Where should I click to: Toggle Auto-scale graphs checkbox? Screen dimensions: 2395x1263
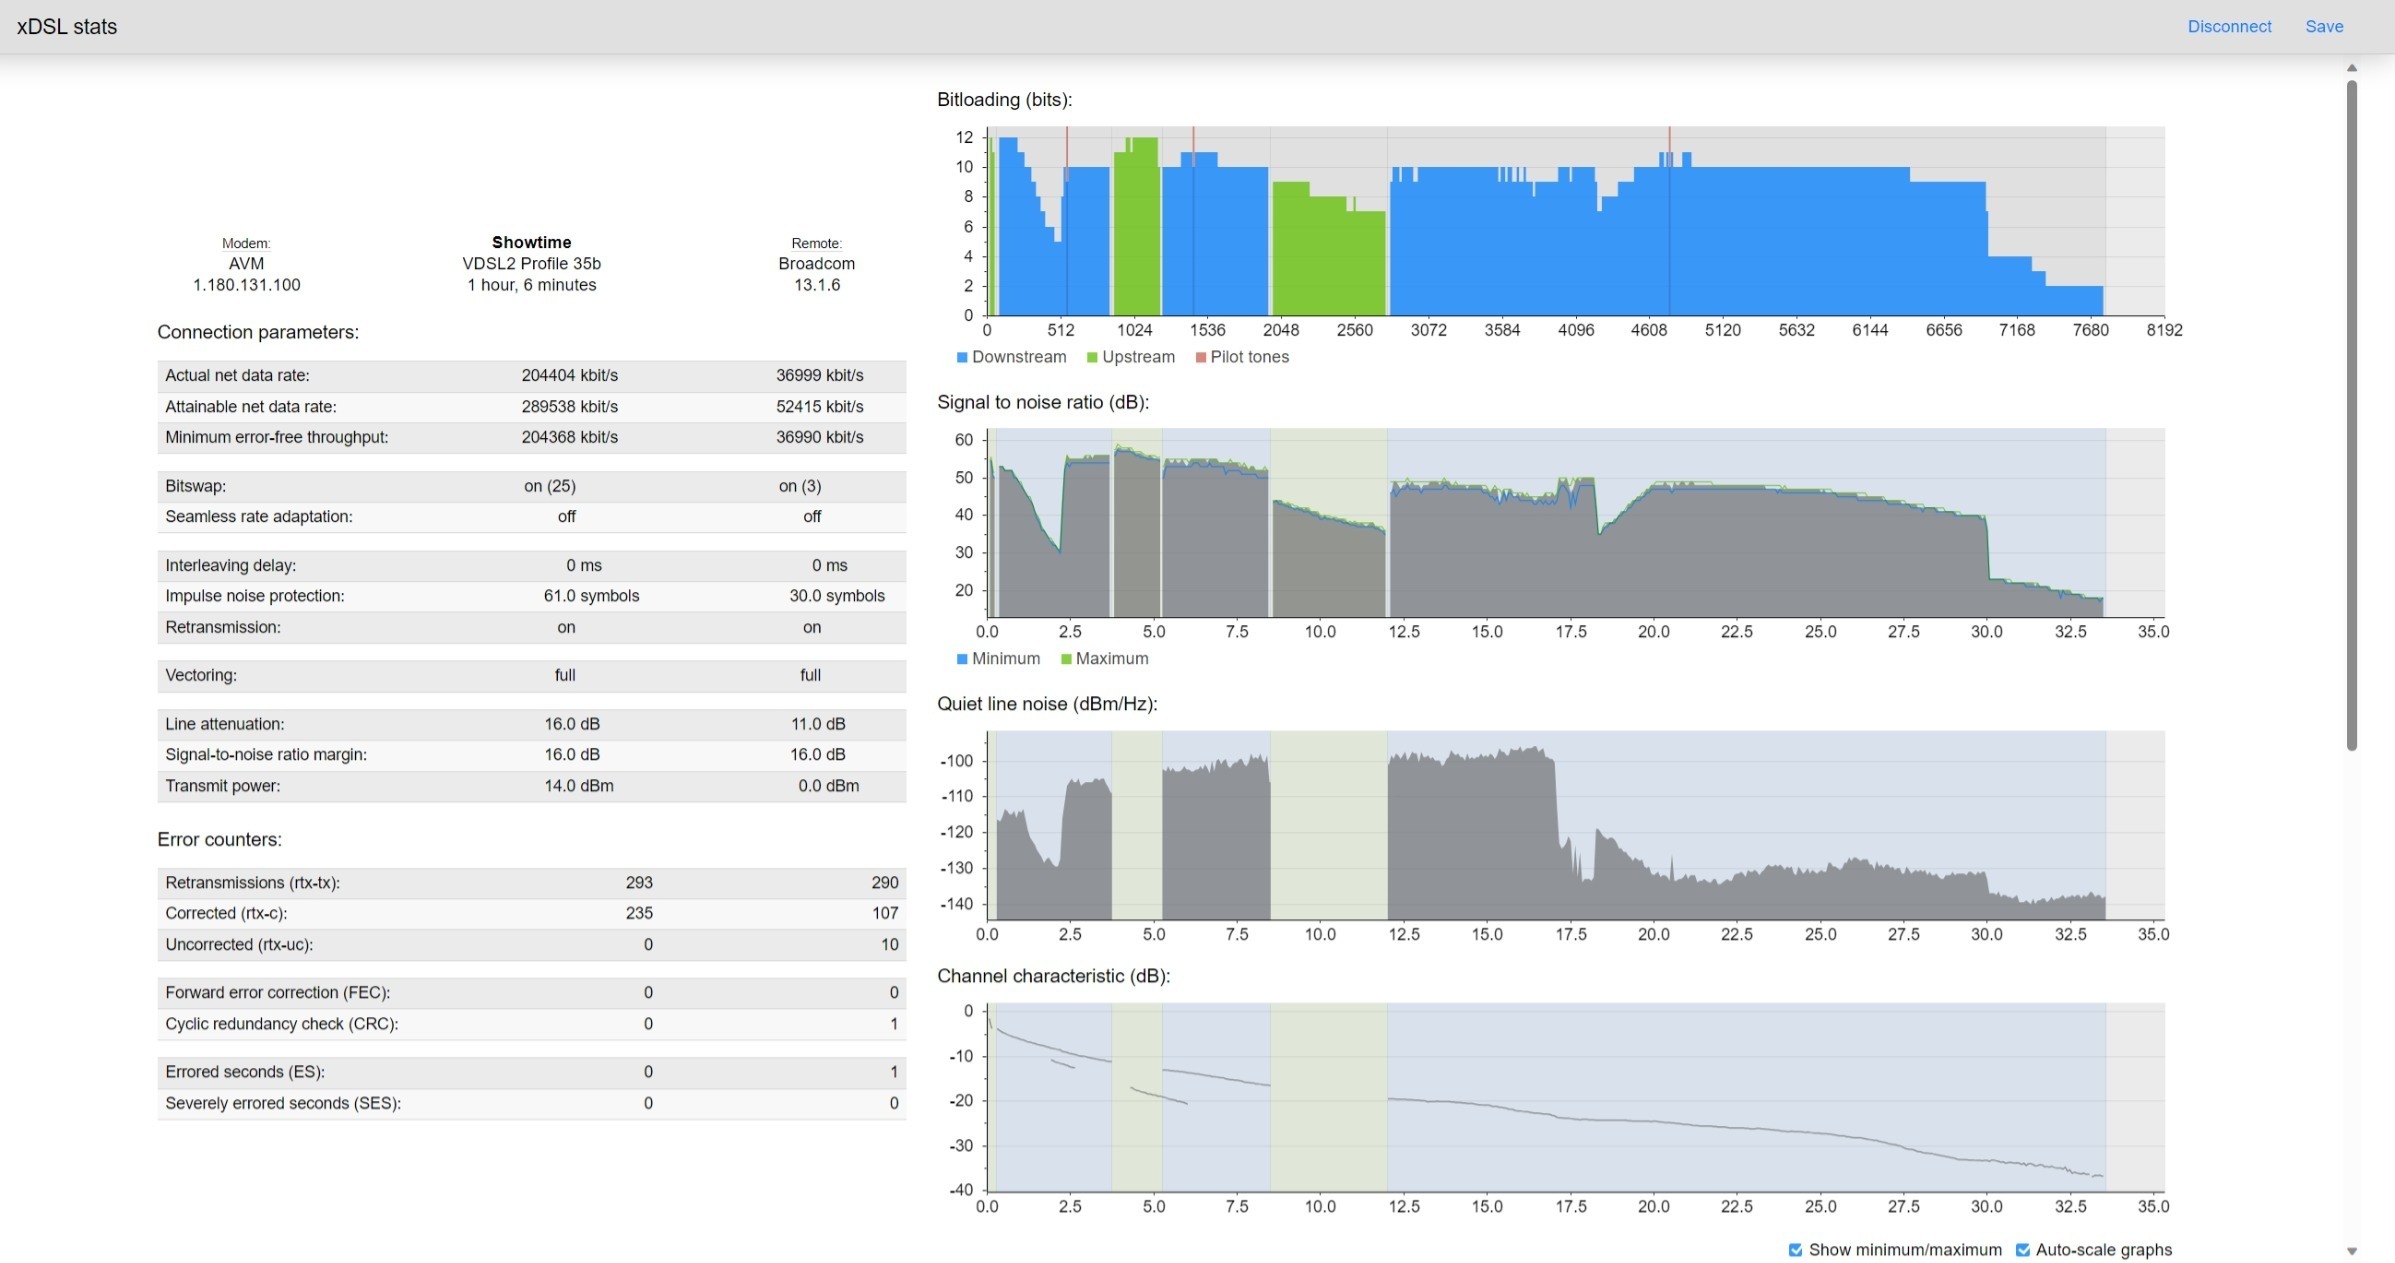tap(2022, 1250)
